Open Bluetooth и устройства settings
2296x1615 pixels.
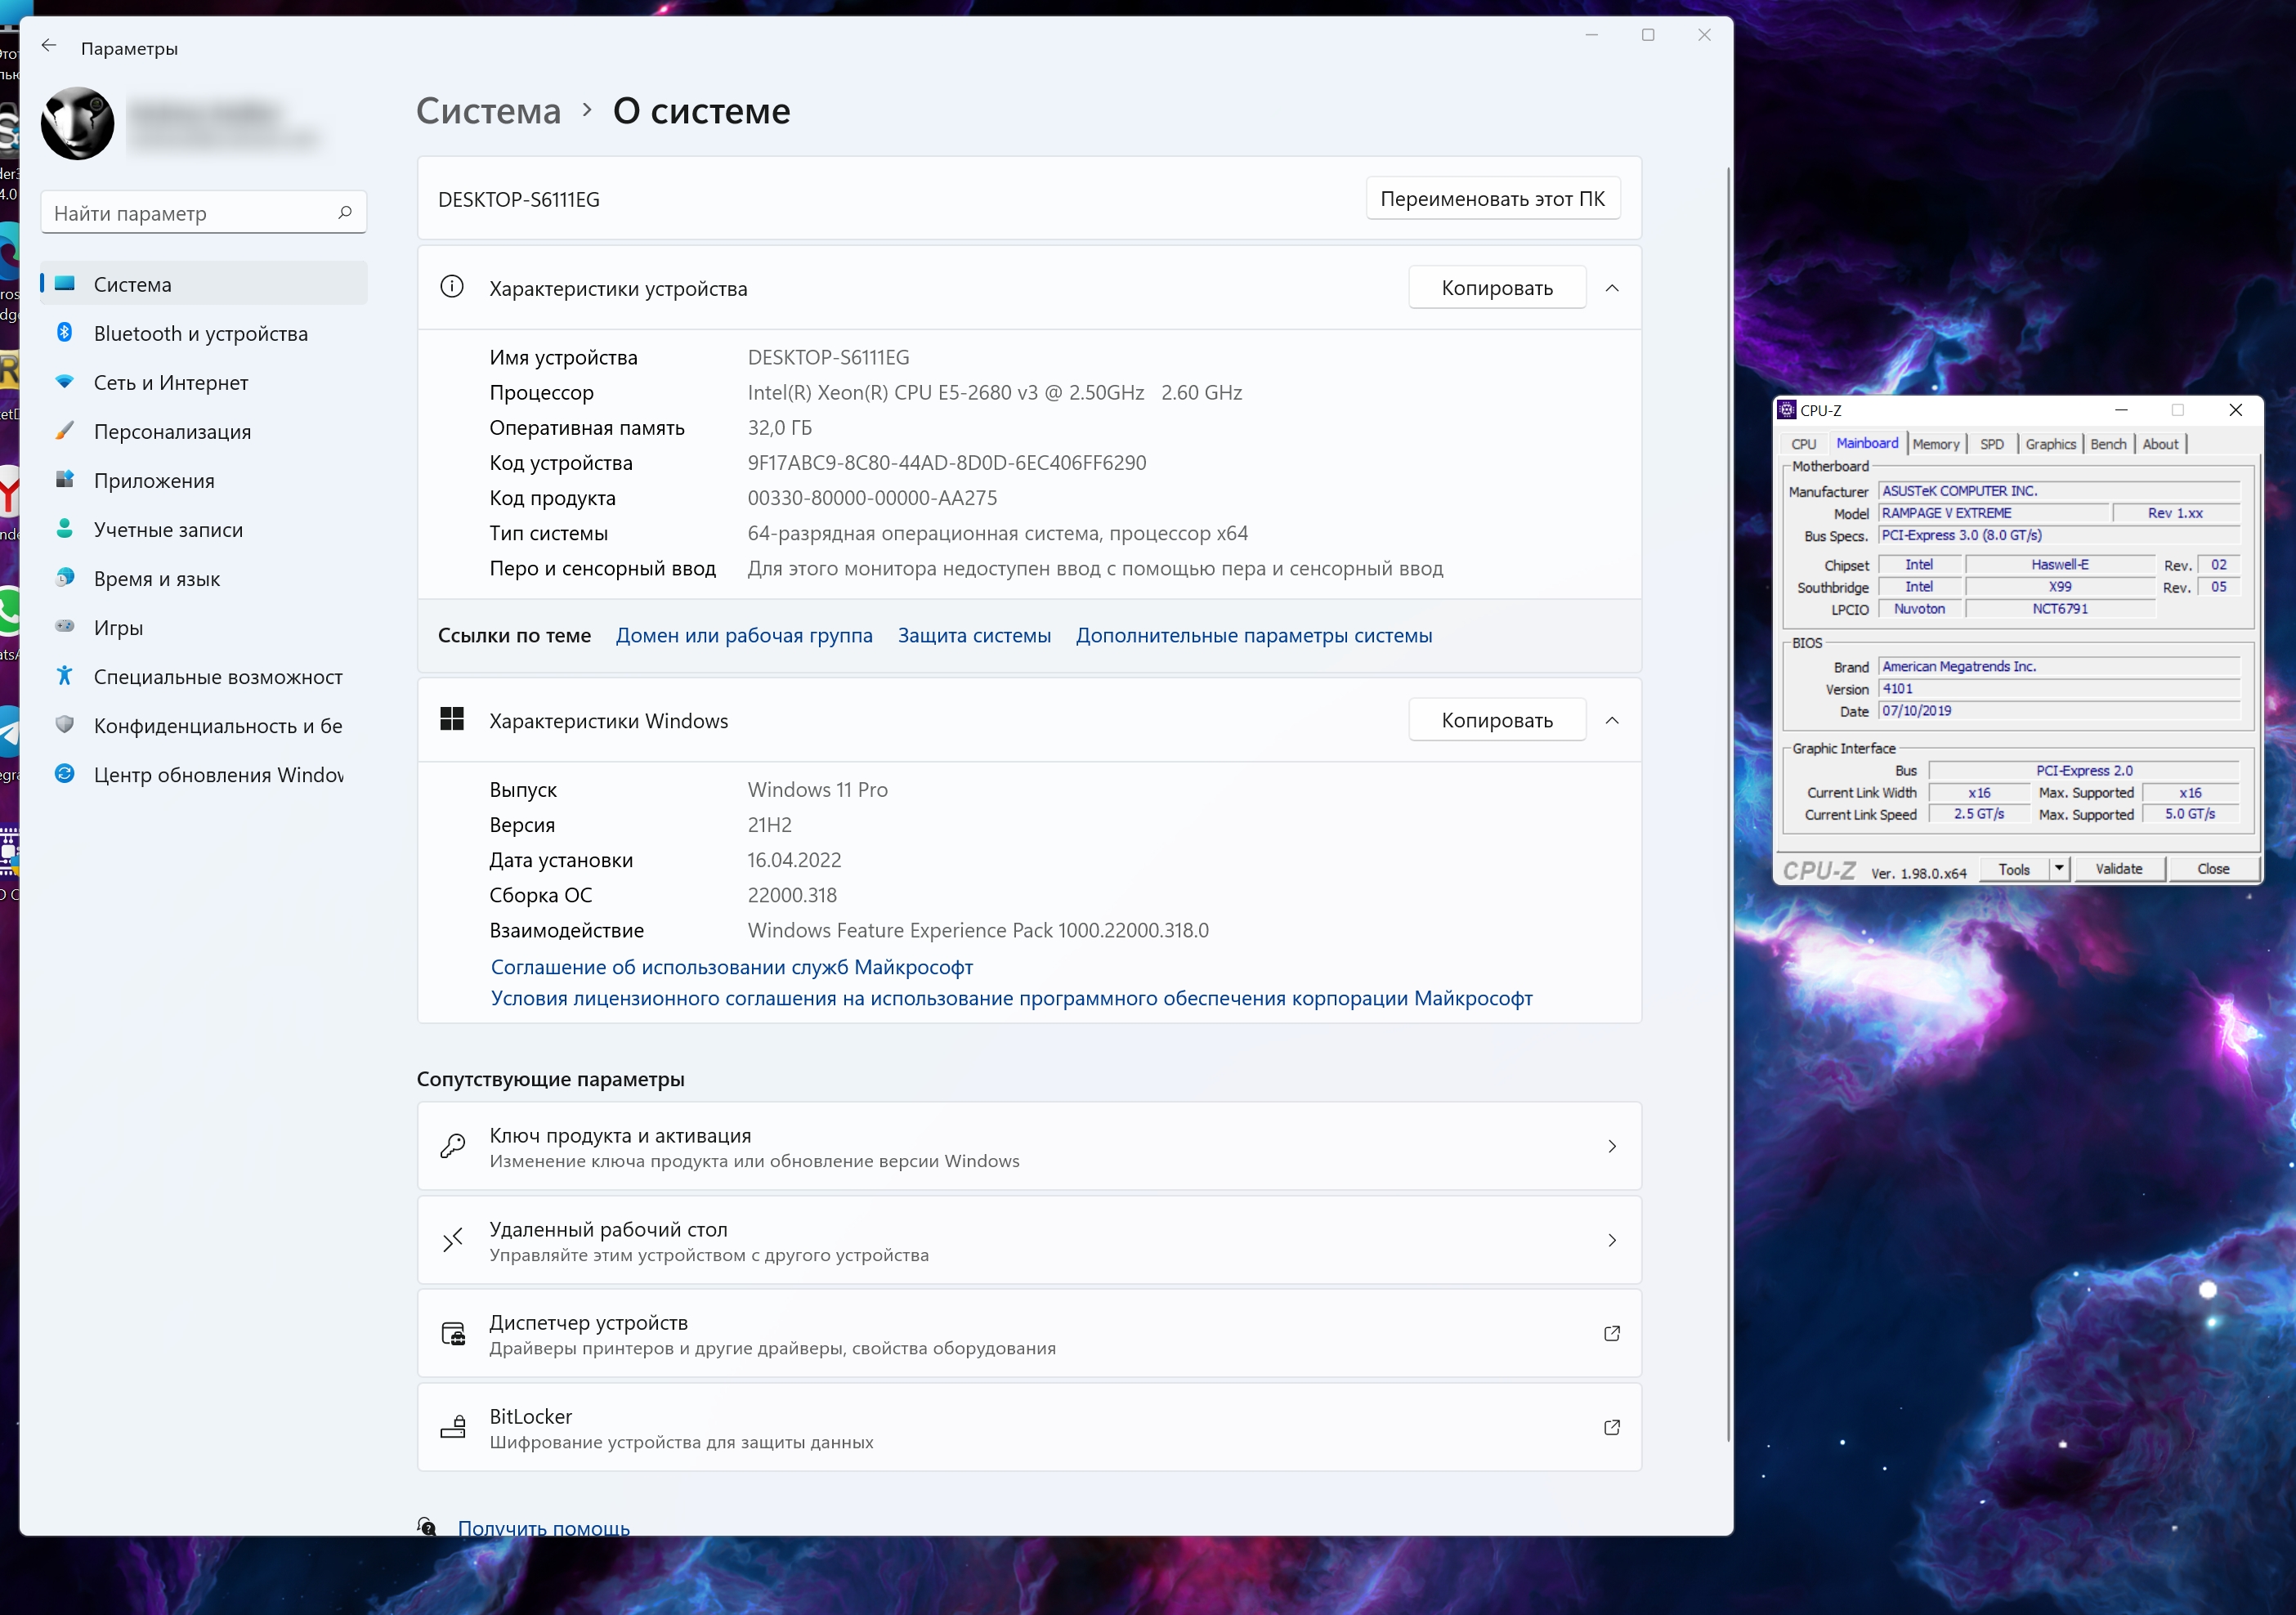click(200, 333)
